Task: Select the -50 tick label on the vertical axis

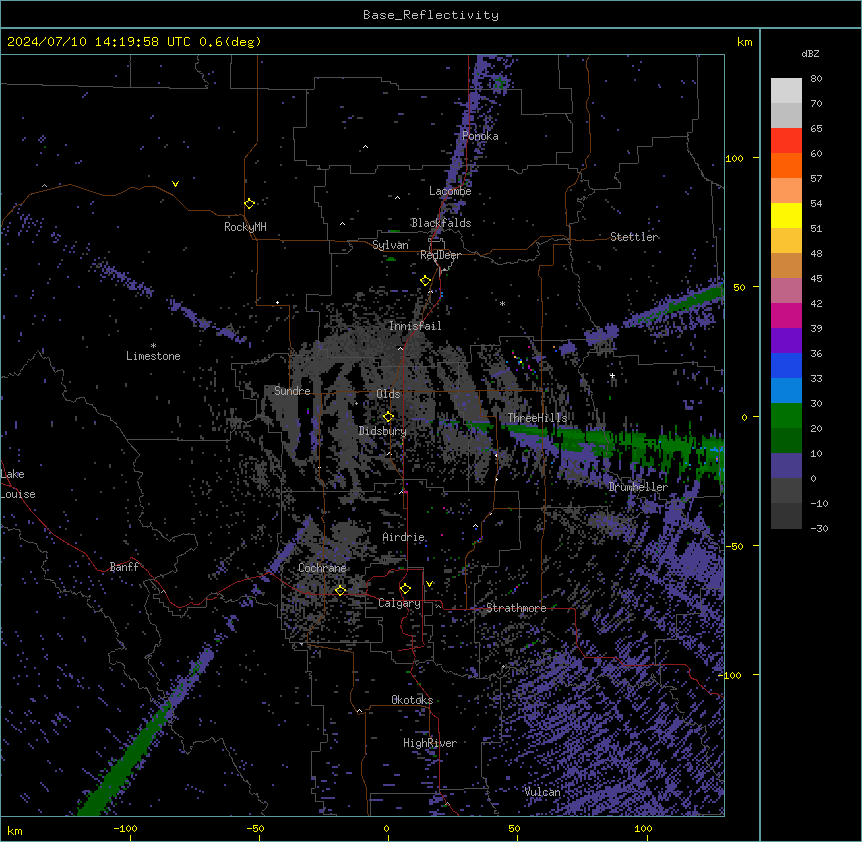Action: [x=734, y=546]
